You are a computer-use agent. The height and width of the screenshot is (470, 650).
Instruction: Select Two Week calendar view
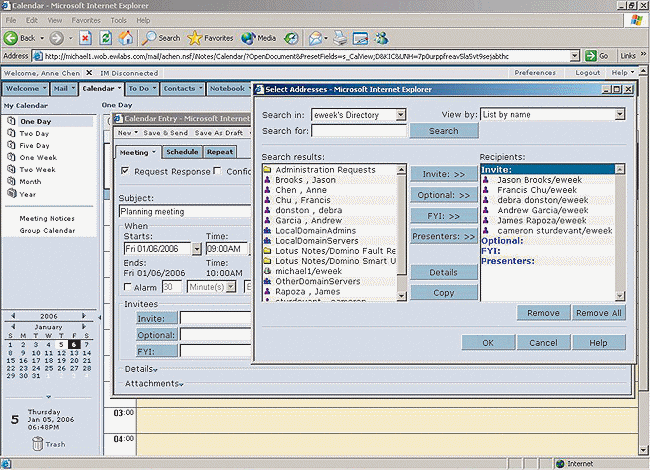coord(37,170)
